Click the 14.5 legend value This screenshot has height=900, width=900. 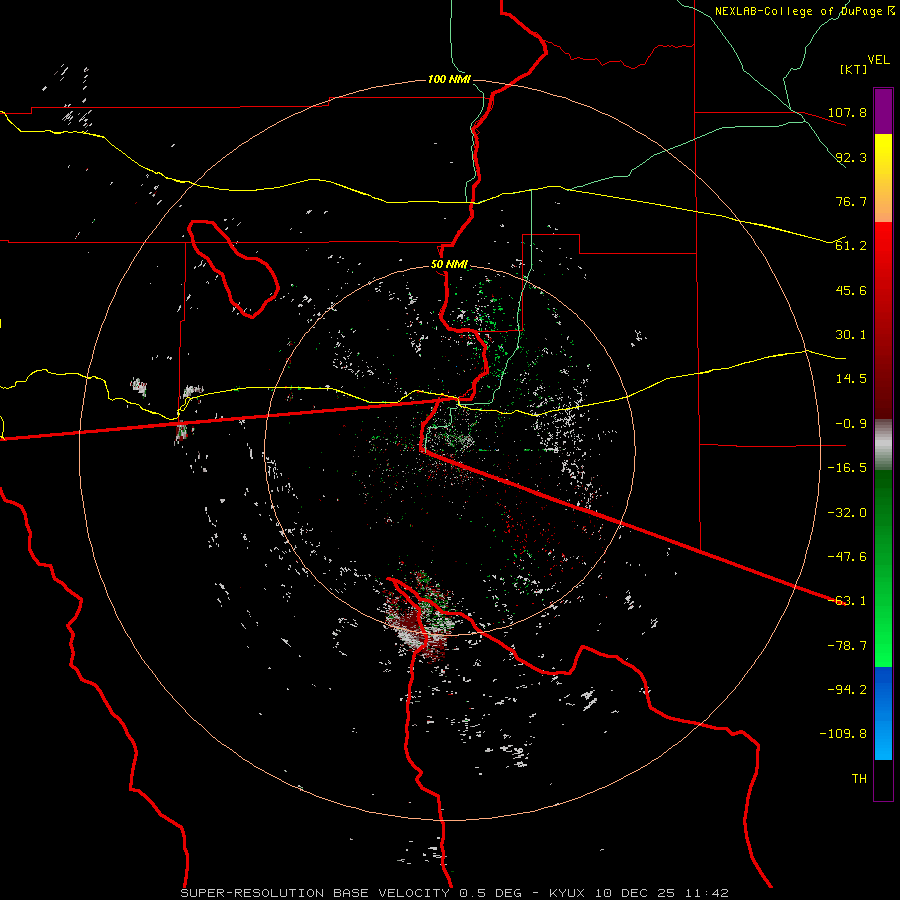pos(851,379)
